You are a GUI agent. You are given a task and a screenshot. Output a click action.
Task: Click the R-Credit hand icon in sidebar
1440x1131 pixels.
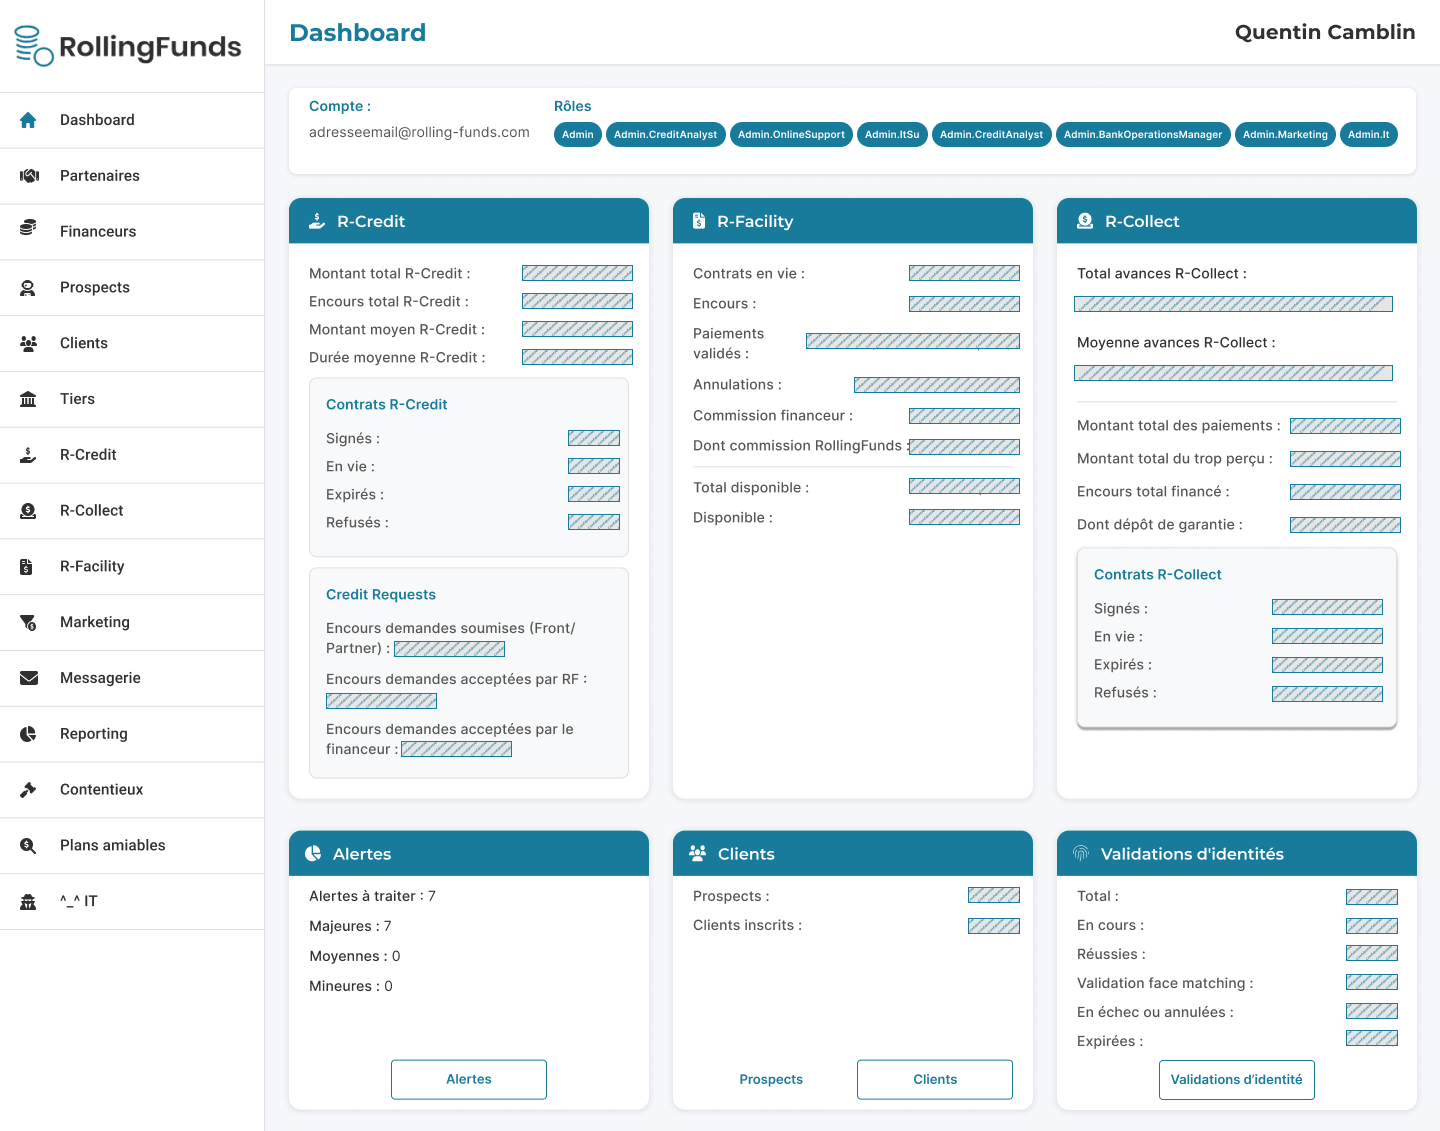pyautogui.click(x=28, y=455)
